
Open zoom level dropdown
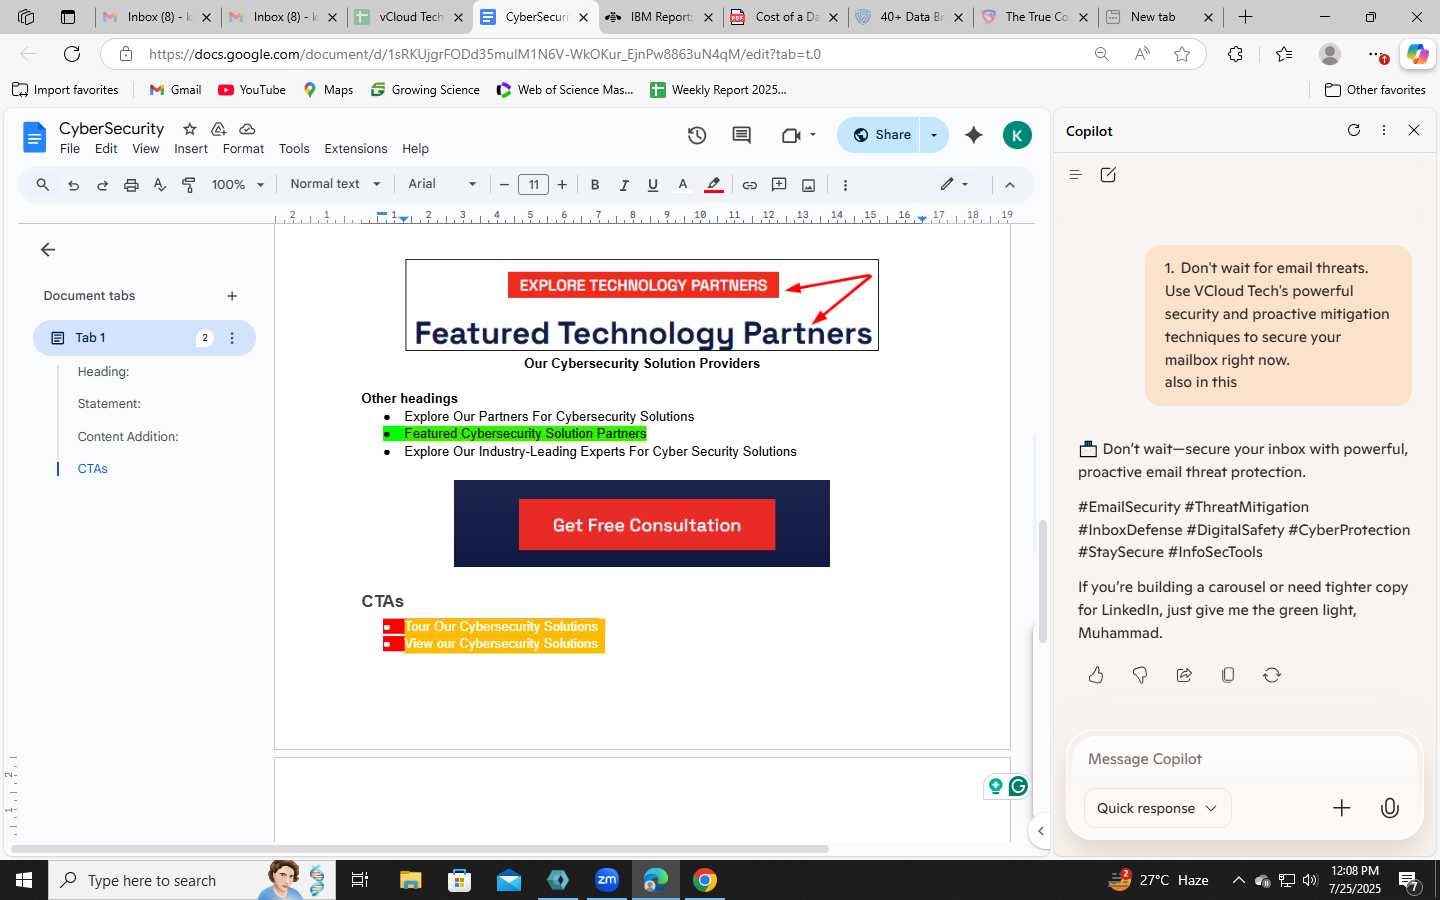tap(238, 185)
